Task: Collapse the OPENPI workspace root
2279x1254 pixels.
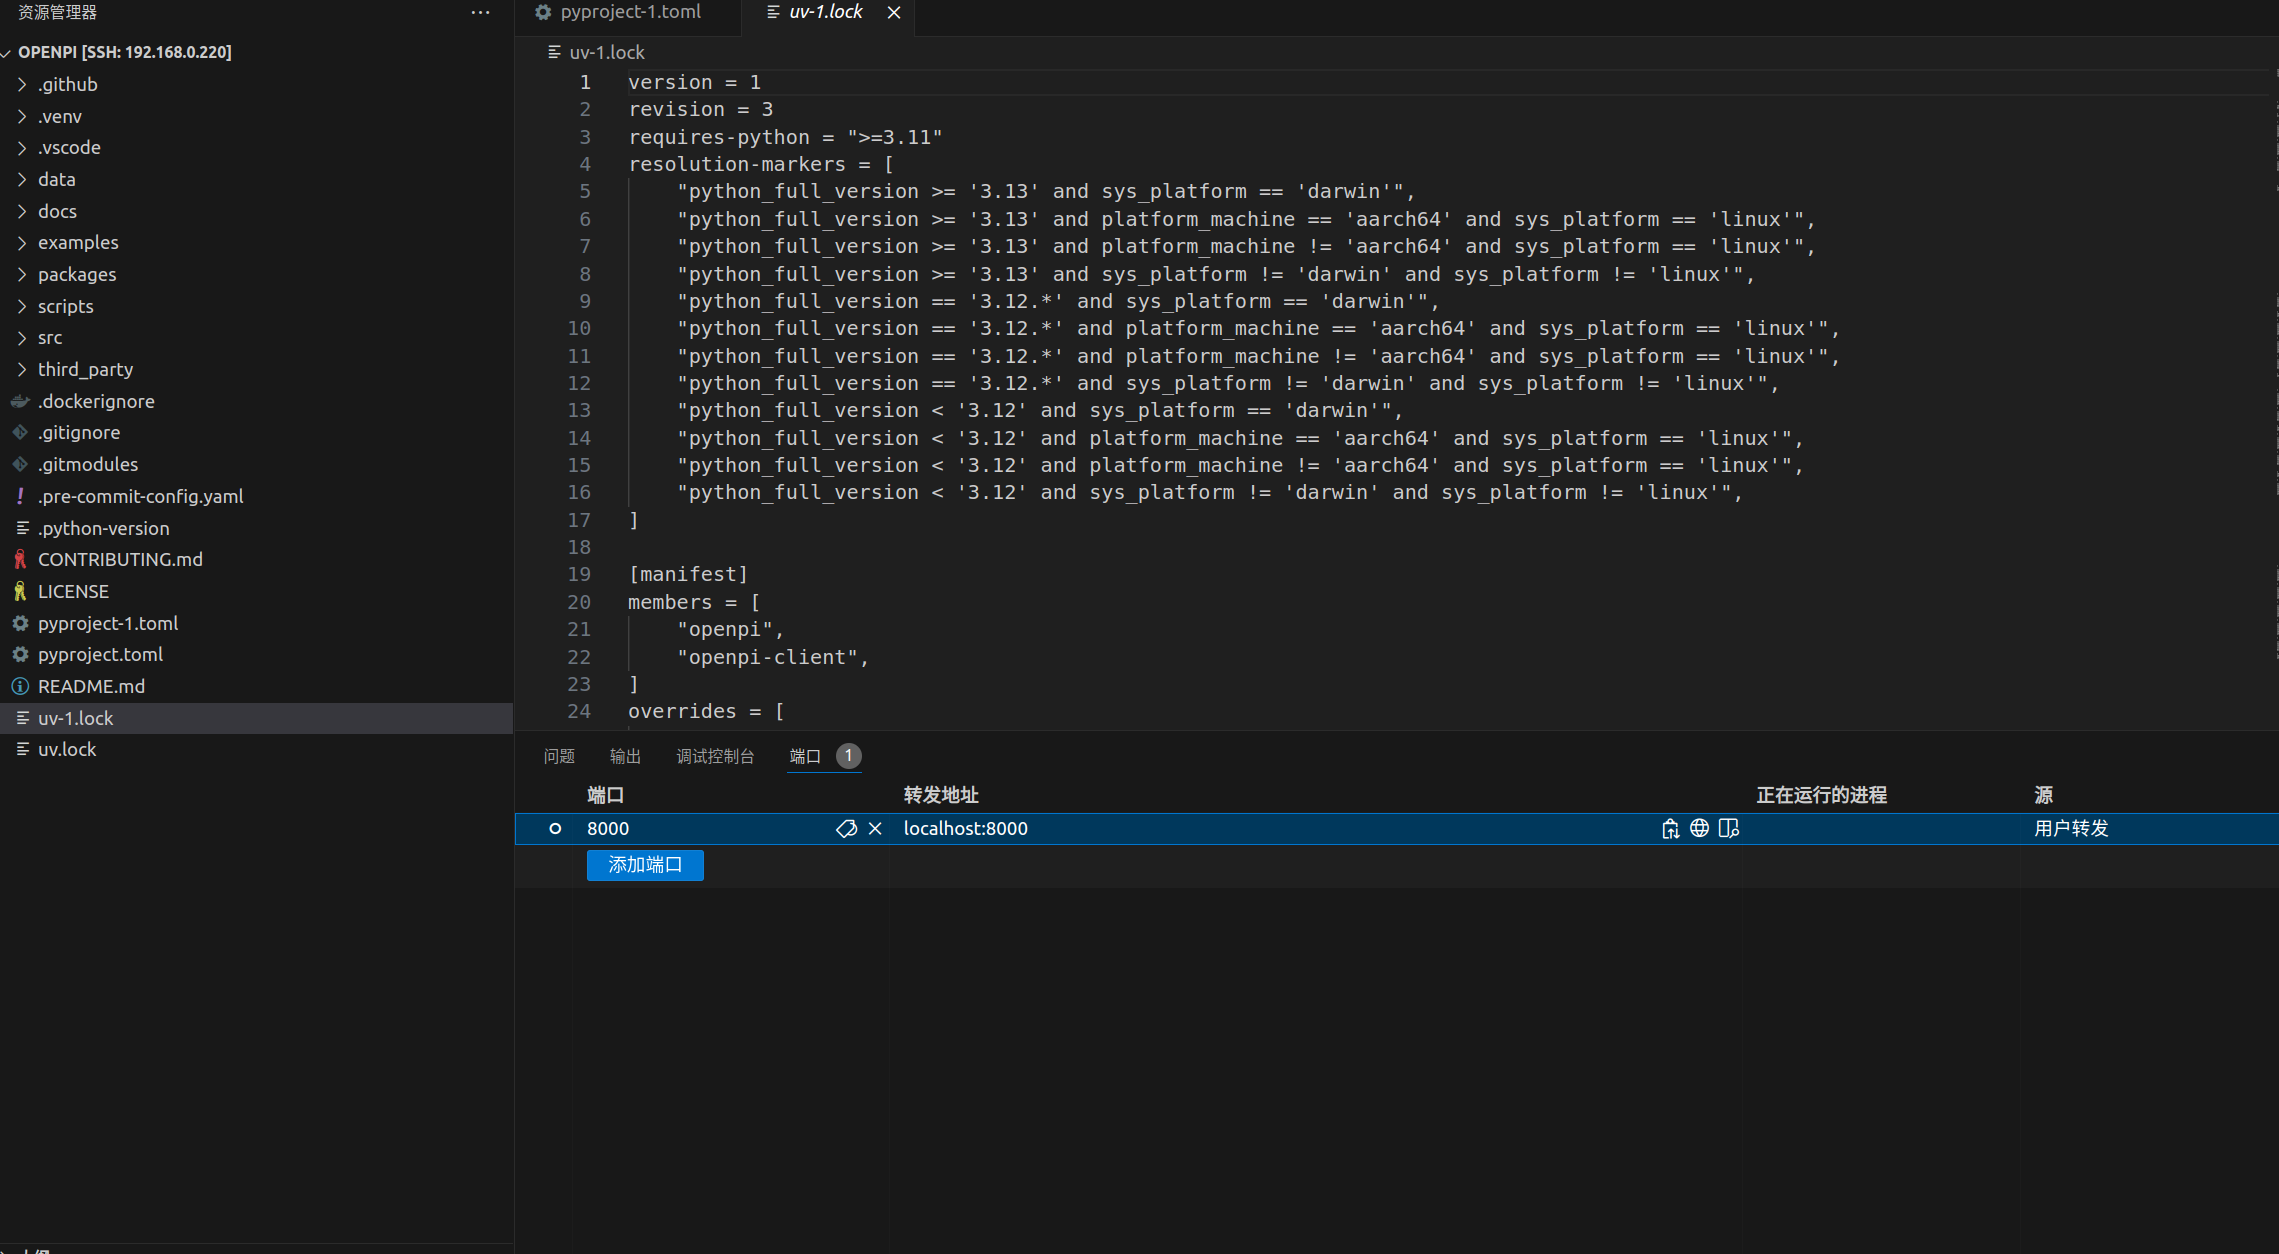Action: click(x=124, y=52)
